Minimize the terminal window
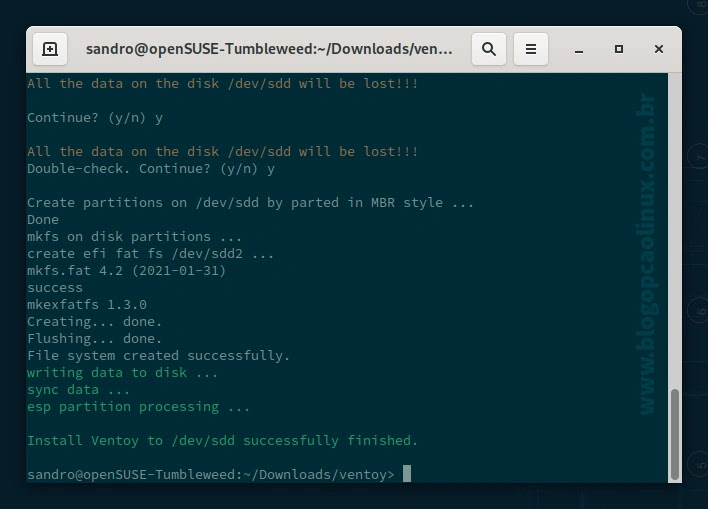Screen dimensions: 708x509 pos(578,49)
